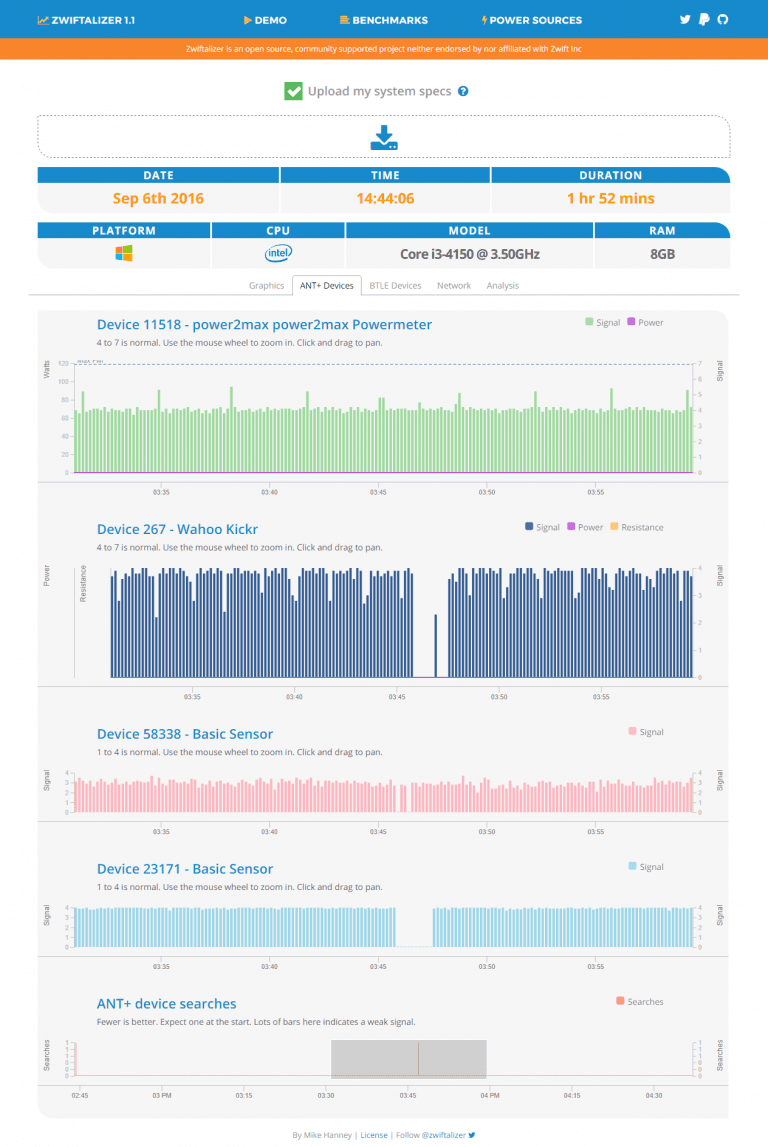The height and width of the screenshot is (1147, 768).
Task: Click the ANT+ device searches heading
Action: coord(166,1004)
